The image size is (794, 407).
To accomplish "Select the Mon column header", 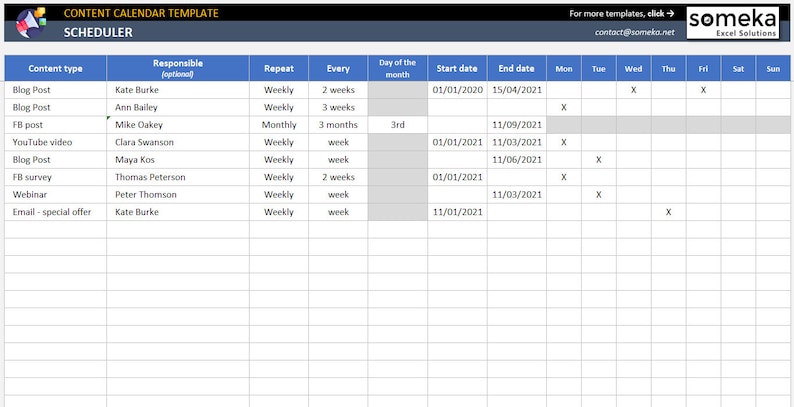I will point(564,68).
